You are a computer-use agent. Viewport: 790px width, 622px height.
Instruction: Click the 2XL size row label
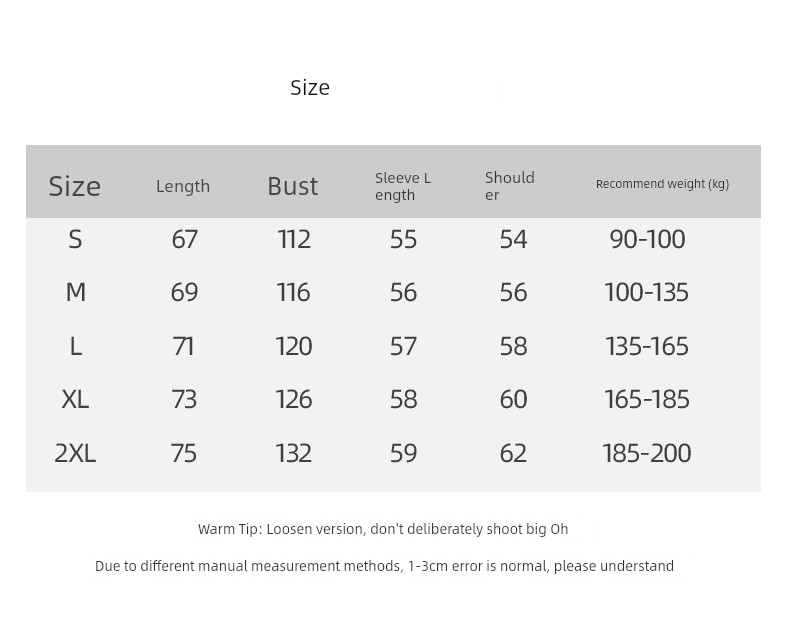pyautogui.click(x=75, y=453)
